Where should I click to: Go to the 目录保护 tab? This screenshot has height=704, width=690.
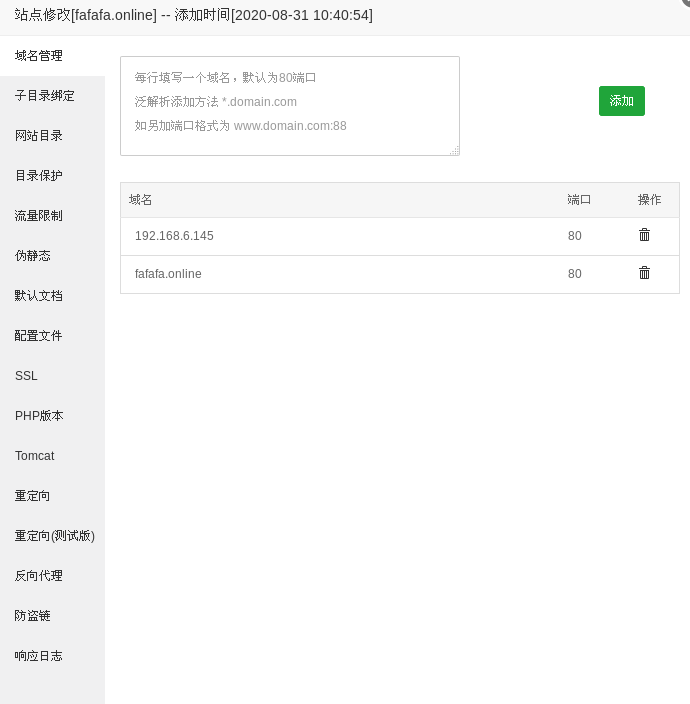coord(52,176)
